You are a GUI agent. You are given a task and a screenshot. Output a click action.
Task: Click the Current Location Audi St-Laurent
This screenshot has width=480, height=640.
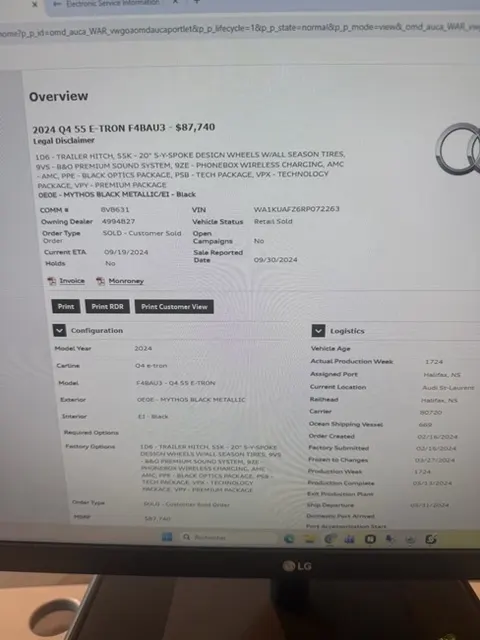click(448, 387)
